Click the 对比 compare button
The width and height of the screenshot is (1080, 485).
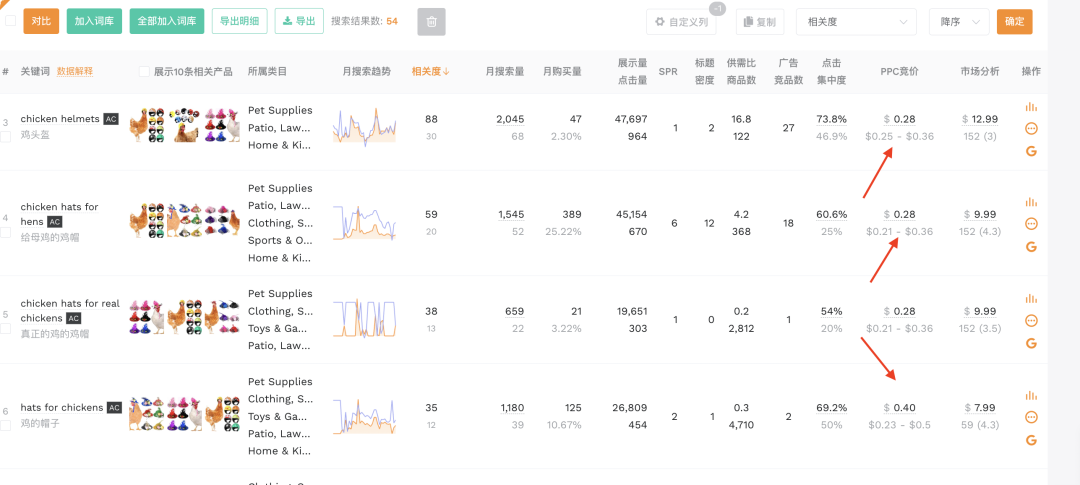click(x=41, y=21)
